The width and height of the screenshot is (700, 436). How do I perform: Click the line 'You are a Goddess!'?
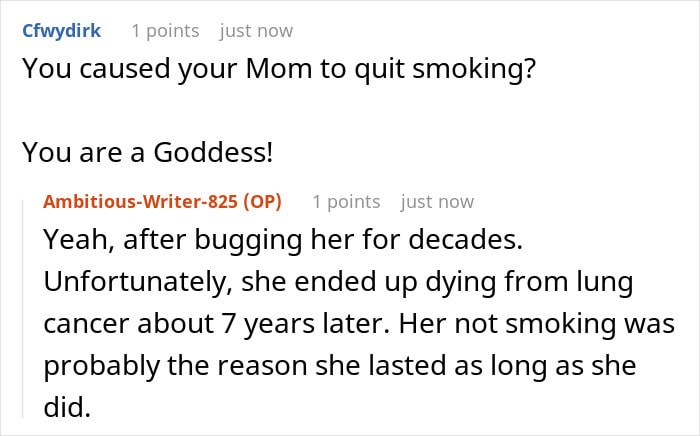click(148, 152)
